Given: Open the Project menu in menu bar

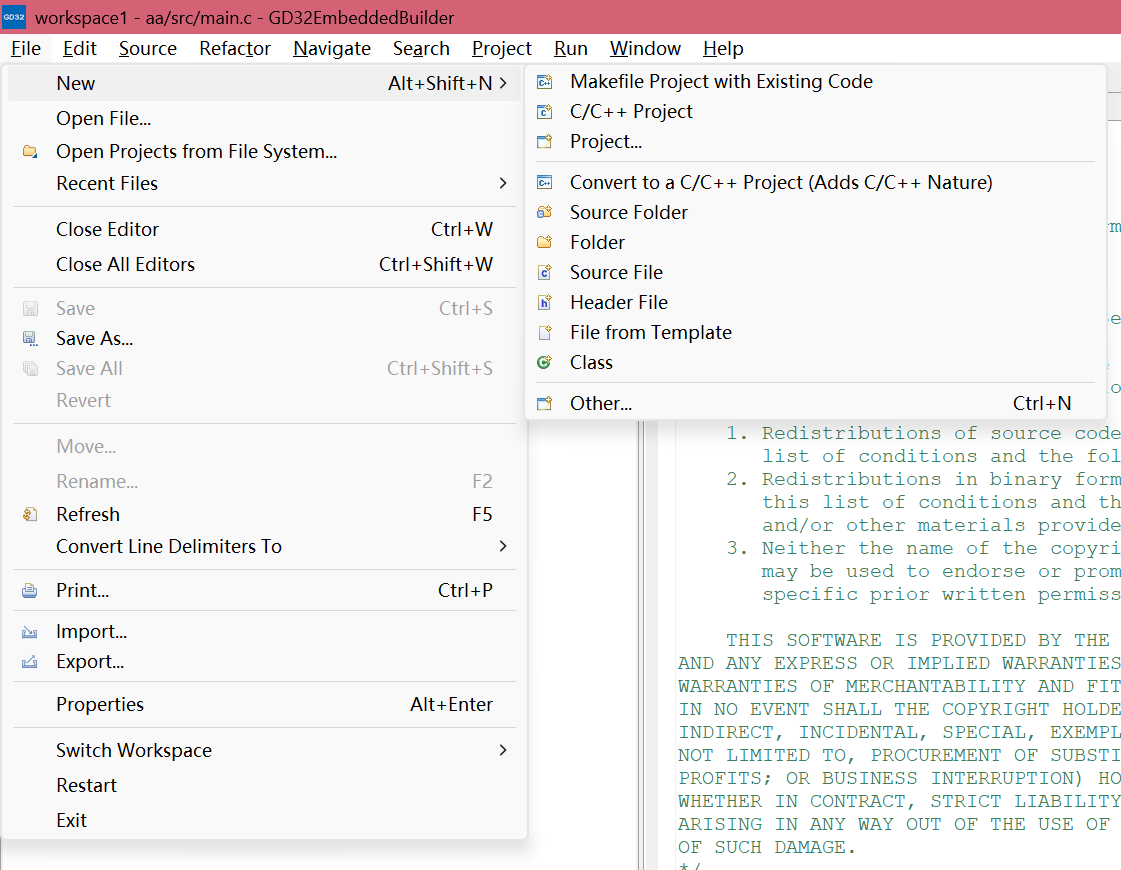Looking at the screenshot, I should 502,48.
